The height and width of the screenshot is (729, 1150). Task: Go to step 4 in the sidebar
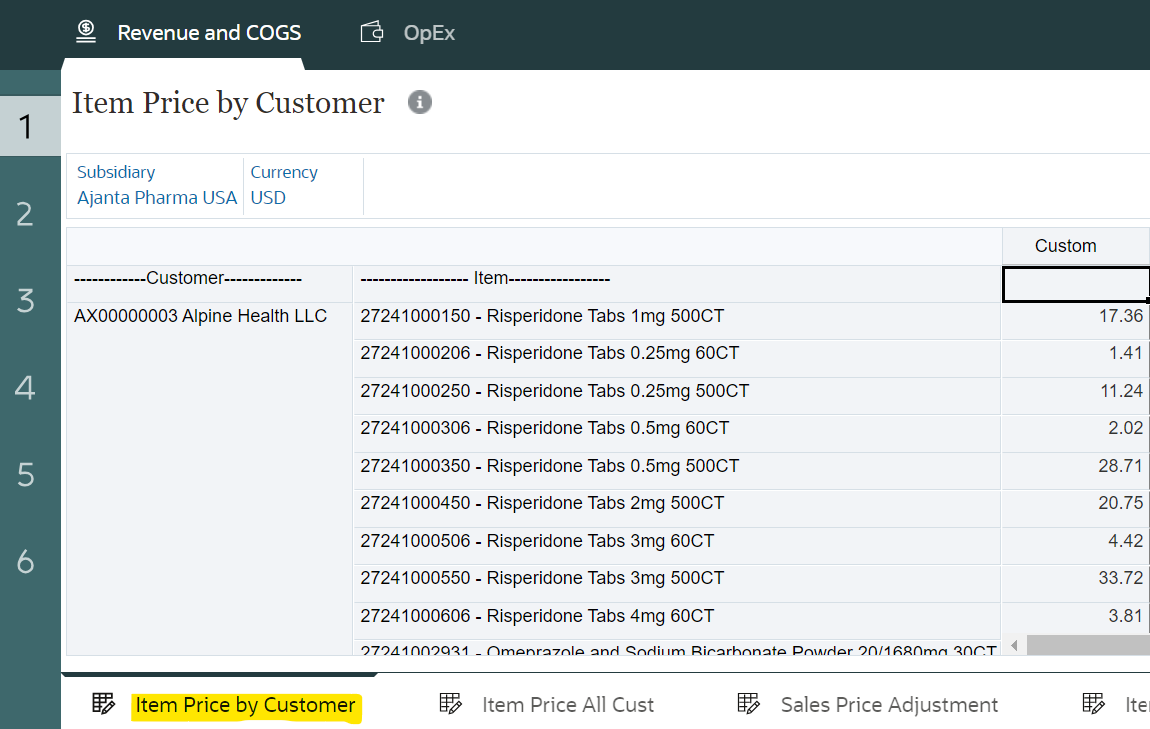[x=25, y=388]
